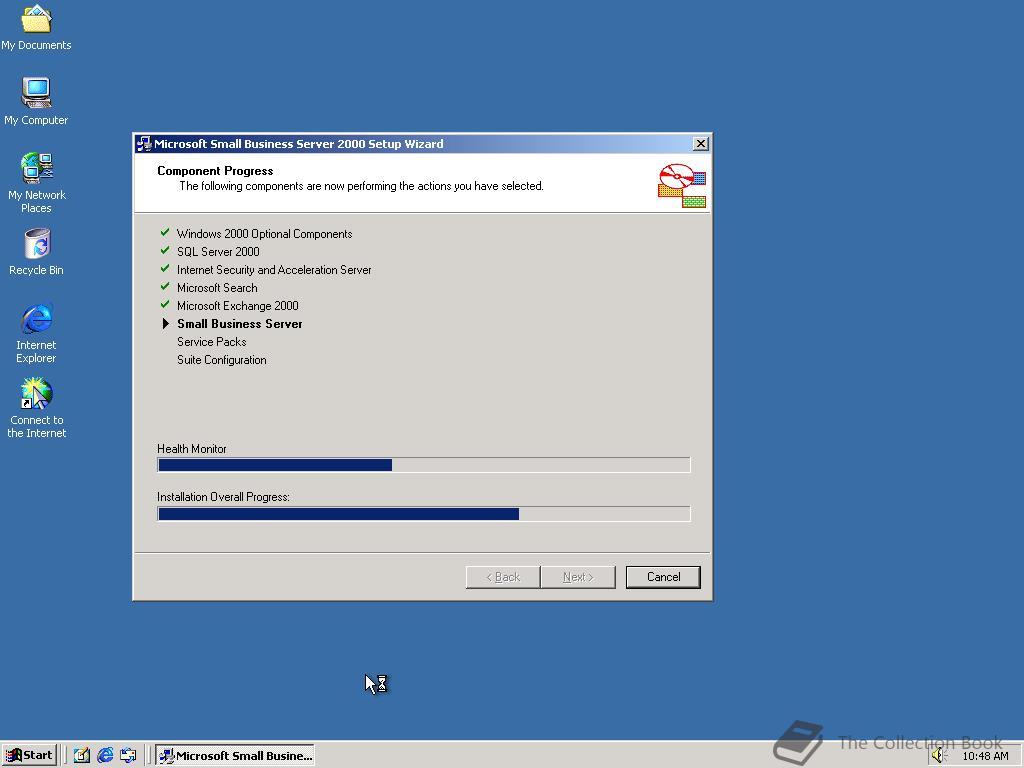Click the Setup Wizard window title text

click(x=298, y=144)
